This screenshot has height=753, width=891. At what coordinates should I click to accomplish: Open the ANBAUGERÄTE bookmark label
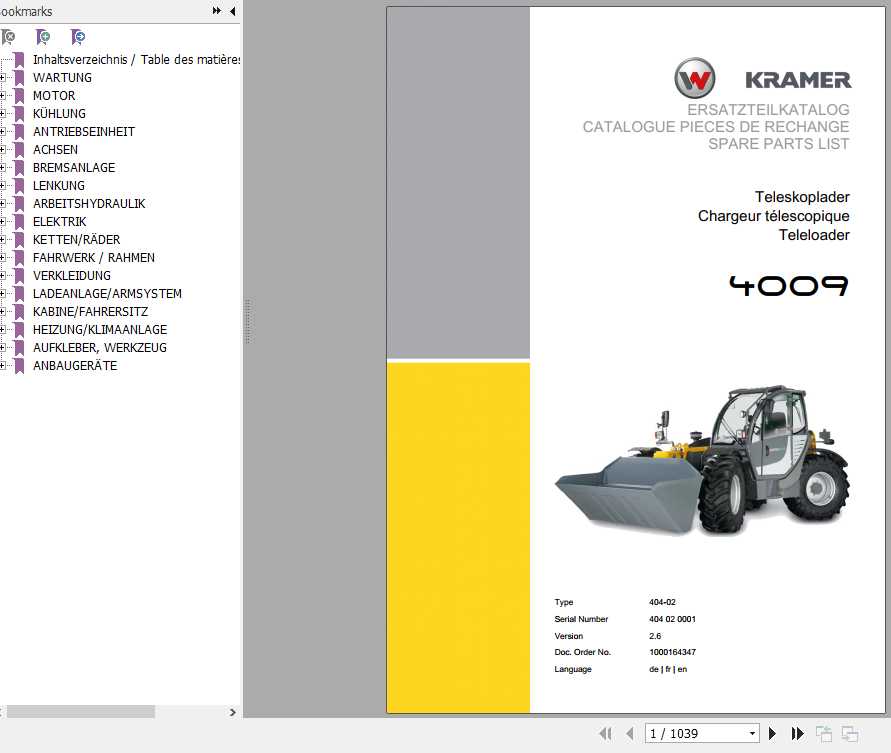click(75, 365)
